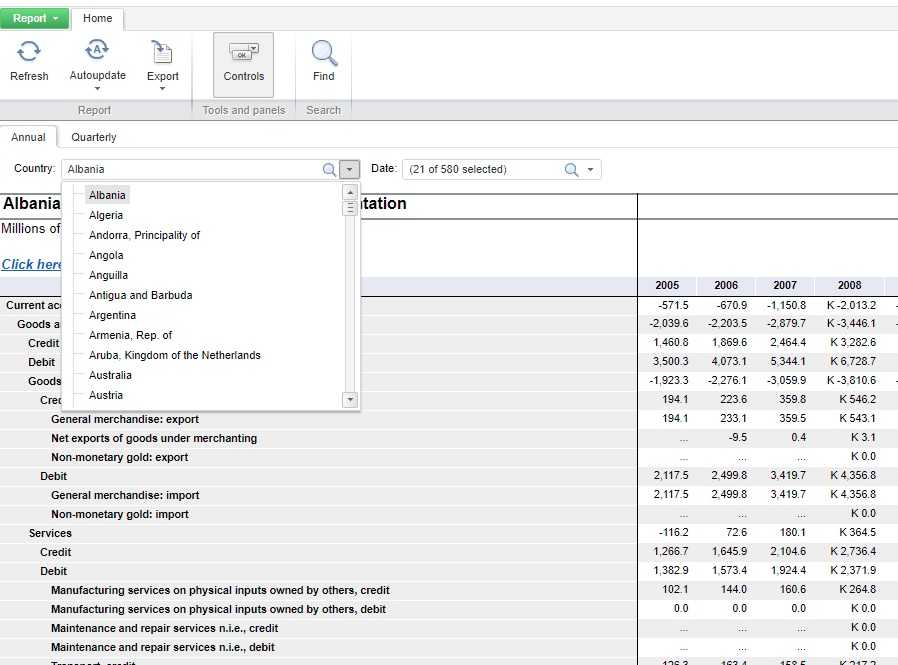This screenshot has width=898, height=665.
Task: Choose Australia in the country list
Action: click(x=110, y=375)
